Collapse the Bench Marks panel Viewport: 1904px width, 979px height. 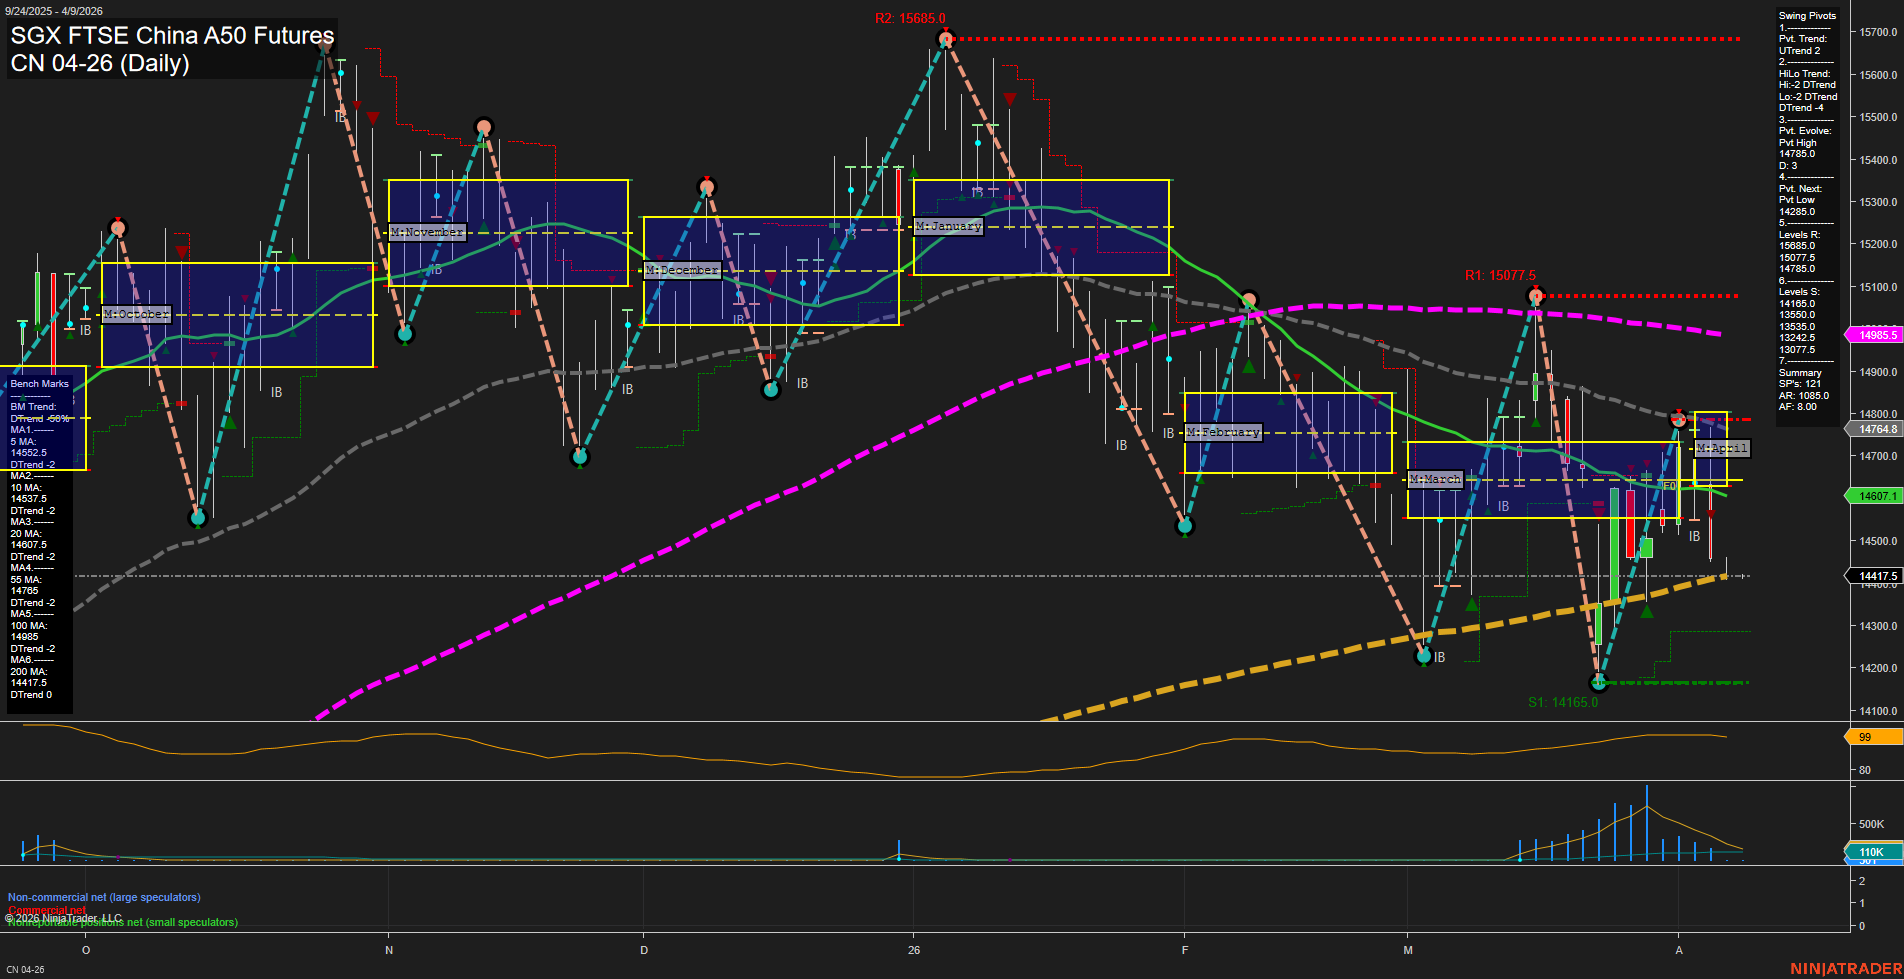(x=40, y=383)
